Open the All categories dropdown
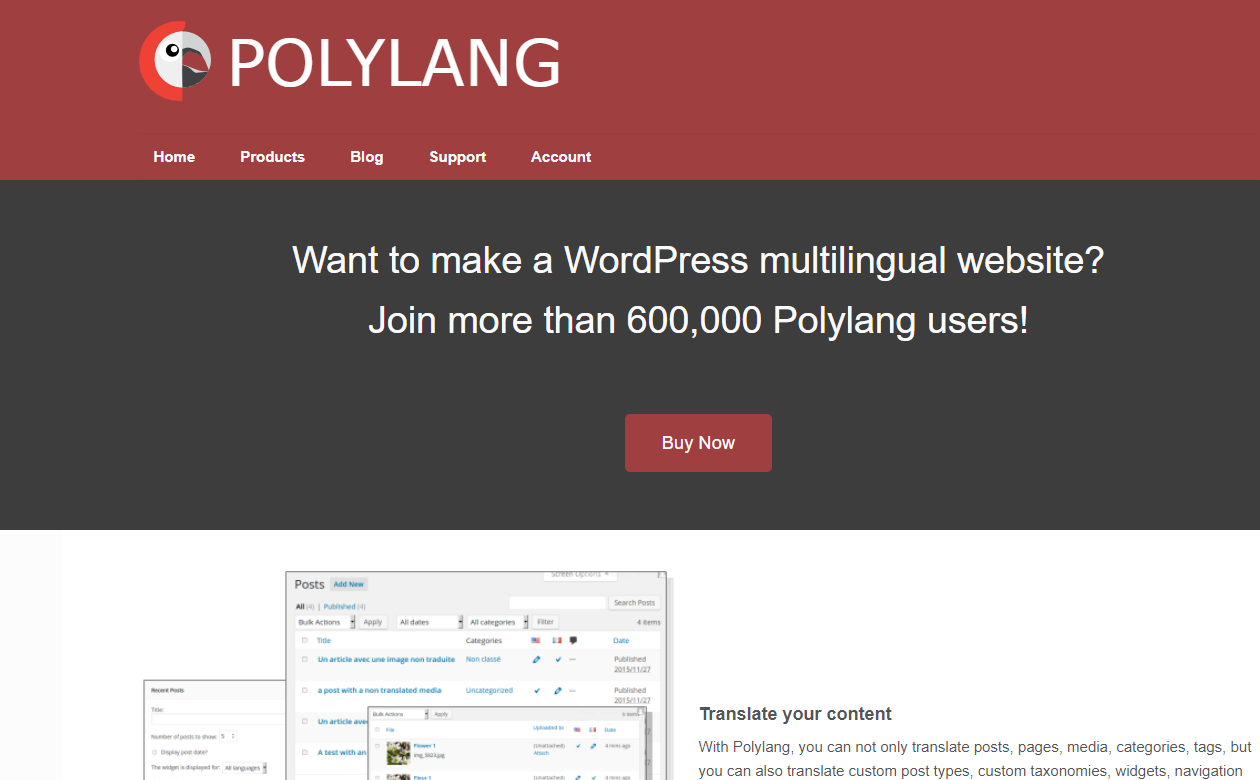 pos(497,622)
